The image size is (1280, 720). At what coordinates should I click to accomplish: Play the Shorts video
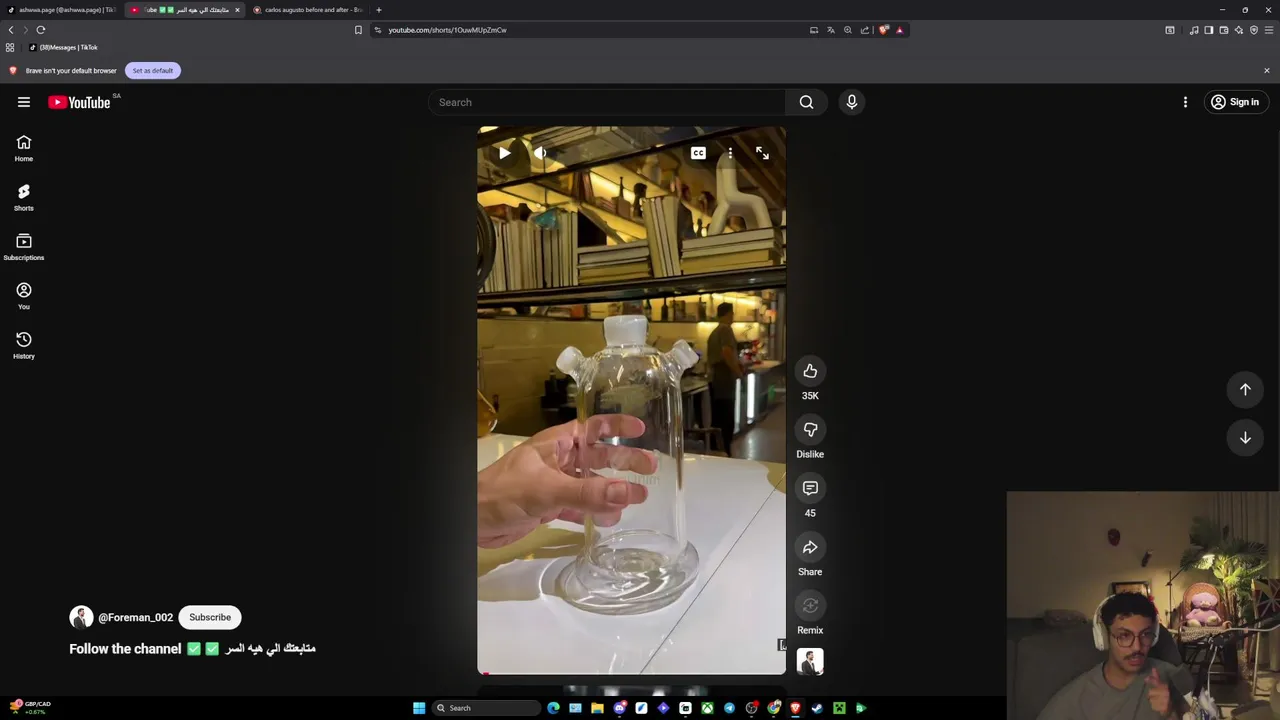pos(504,153)
